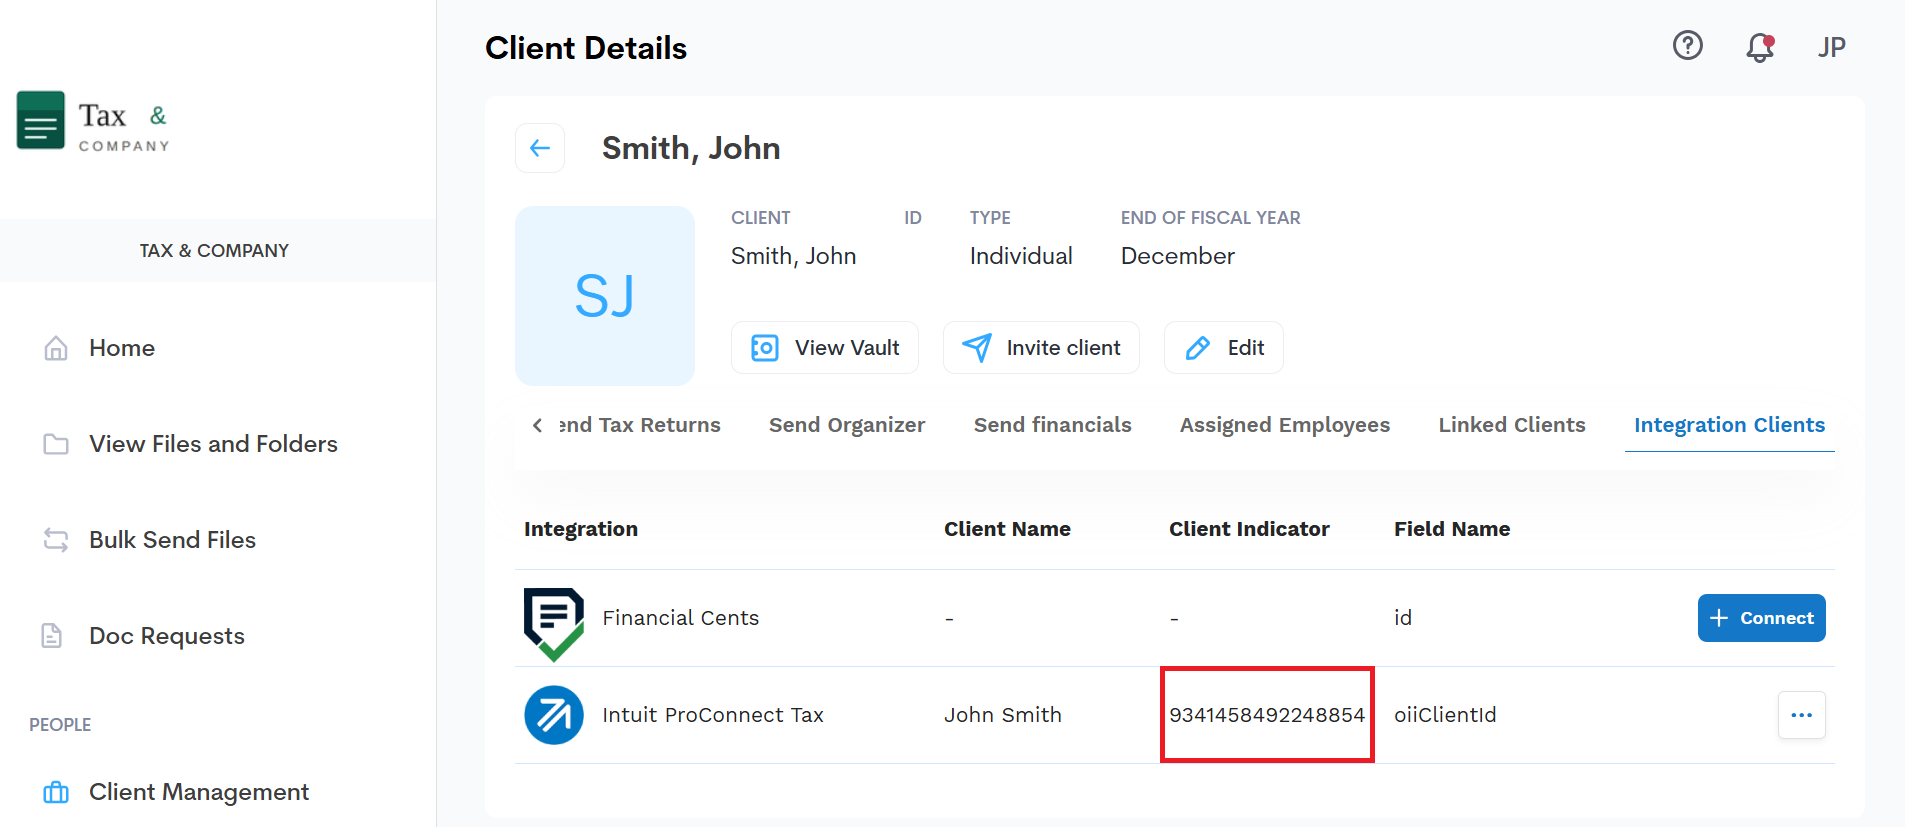Select the Integration Clients tab

pos(1730,425)
